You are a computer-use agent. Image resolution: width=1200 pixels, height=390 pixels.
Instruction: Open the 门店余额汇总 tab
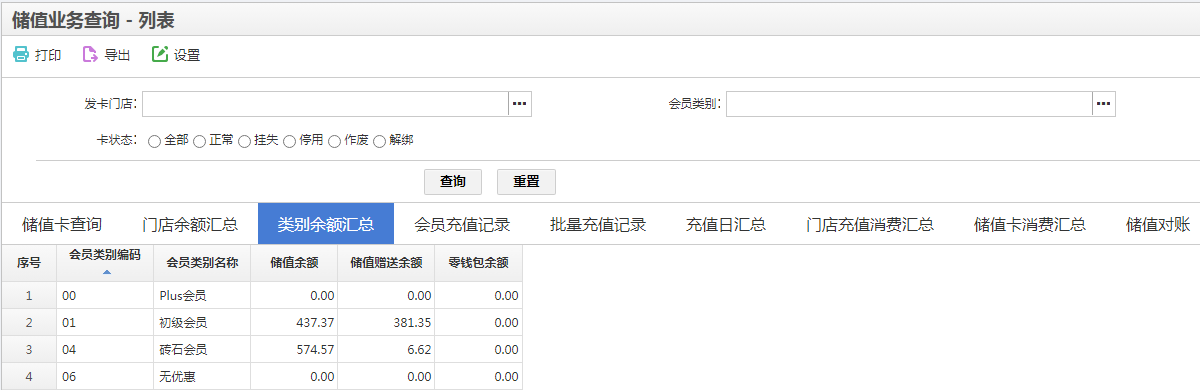tap(190, 224)
